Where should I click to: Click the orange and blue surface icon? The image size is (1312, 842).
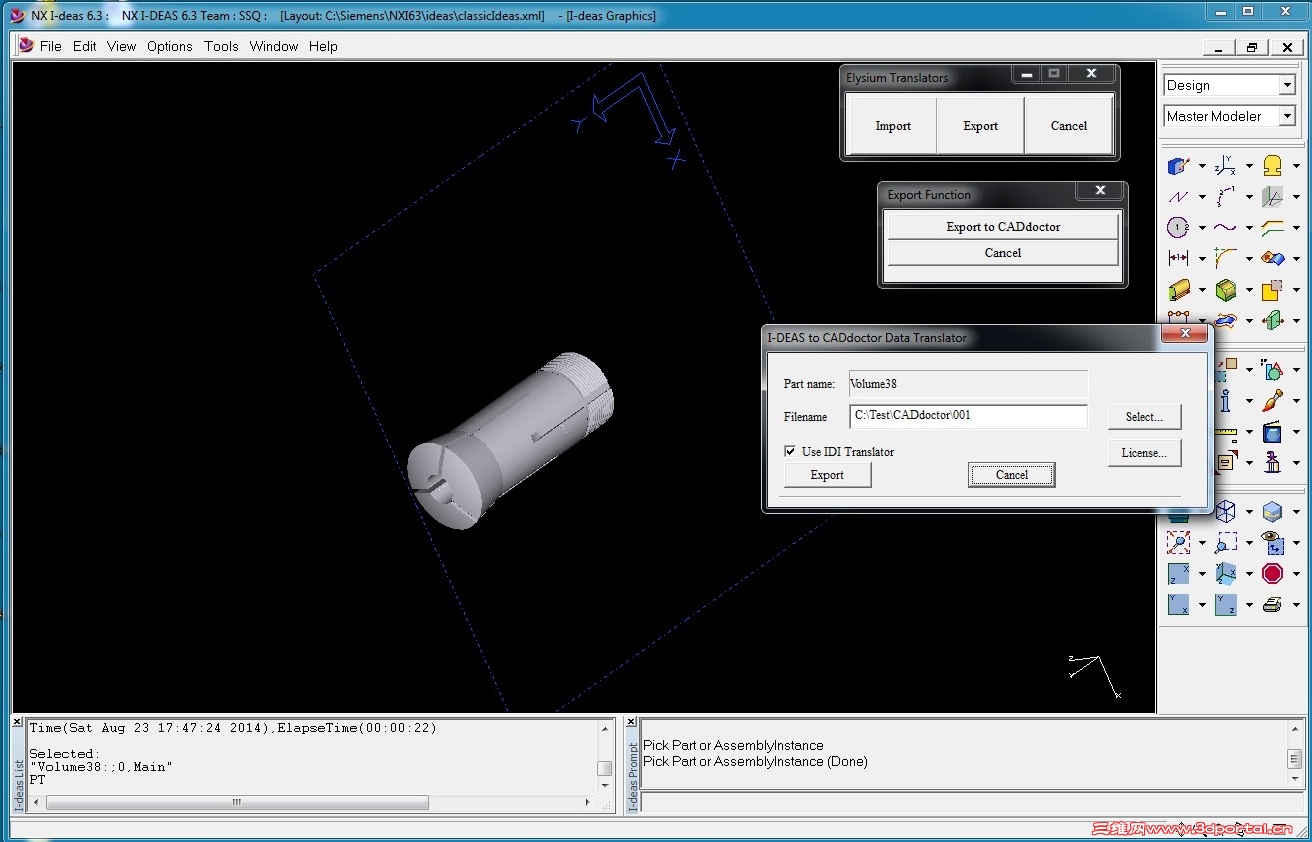[1272, 259]
